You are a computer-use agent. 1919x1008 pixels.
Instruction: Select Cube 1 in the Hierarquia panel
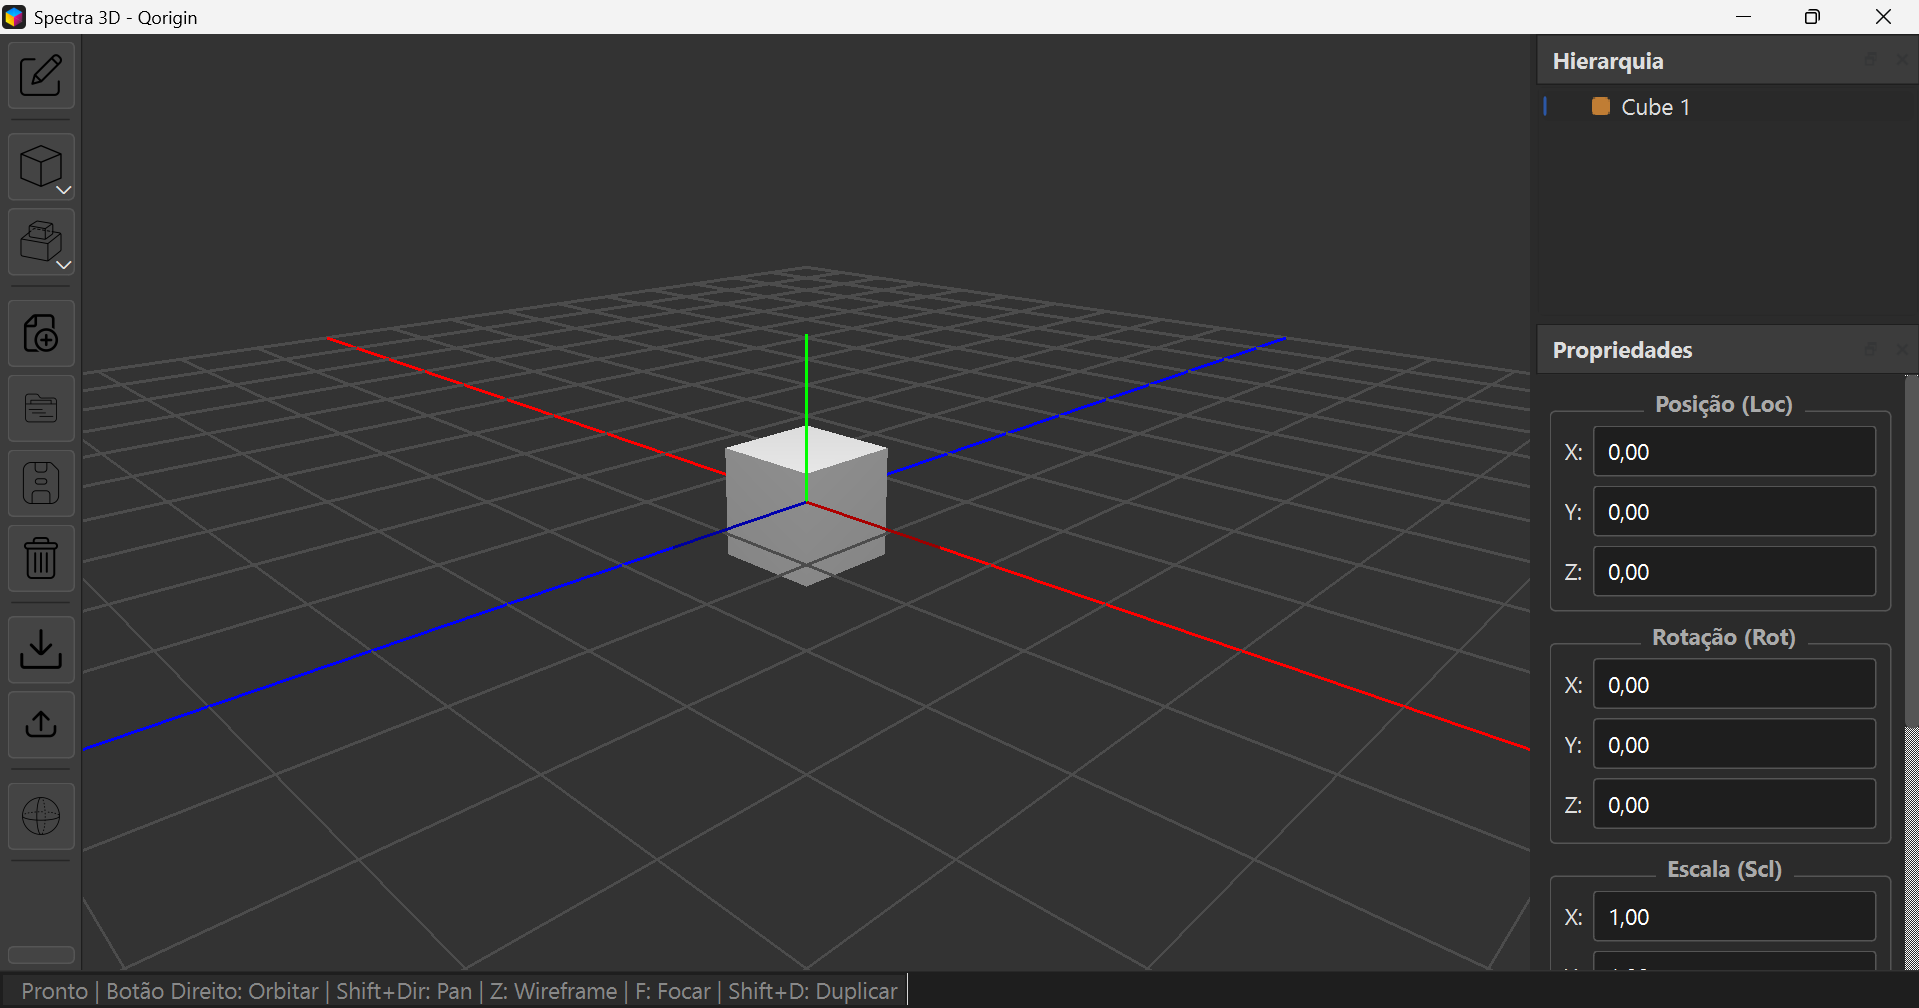tap(1655, 106)
